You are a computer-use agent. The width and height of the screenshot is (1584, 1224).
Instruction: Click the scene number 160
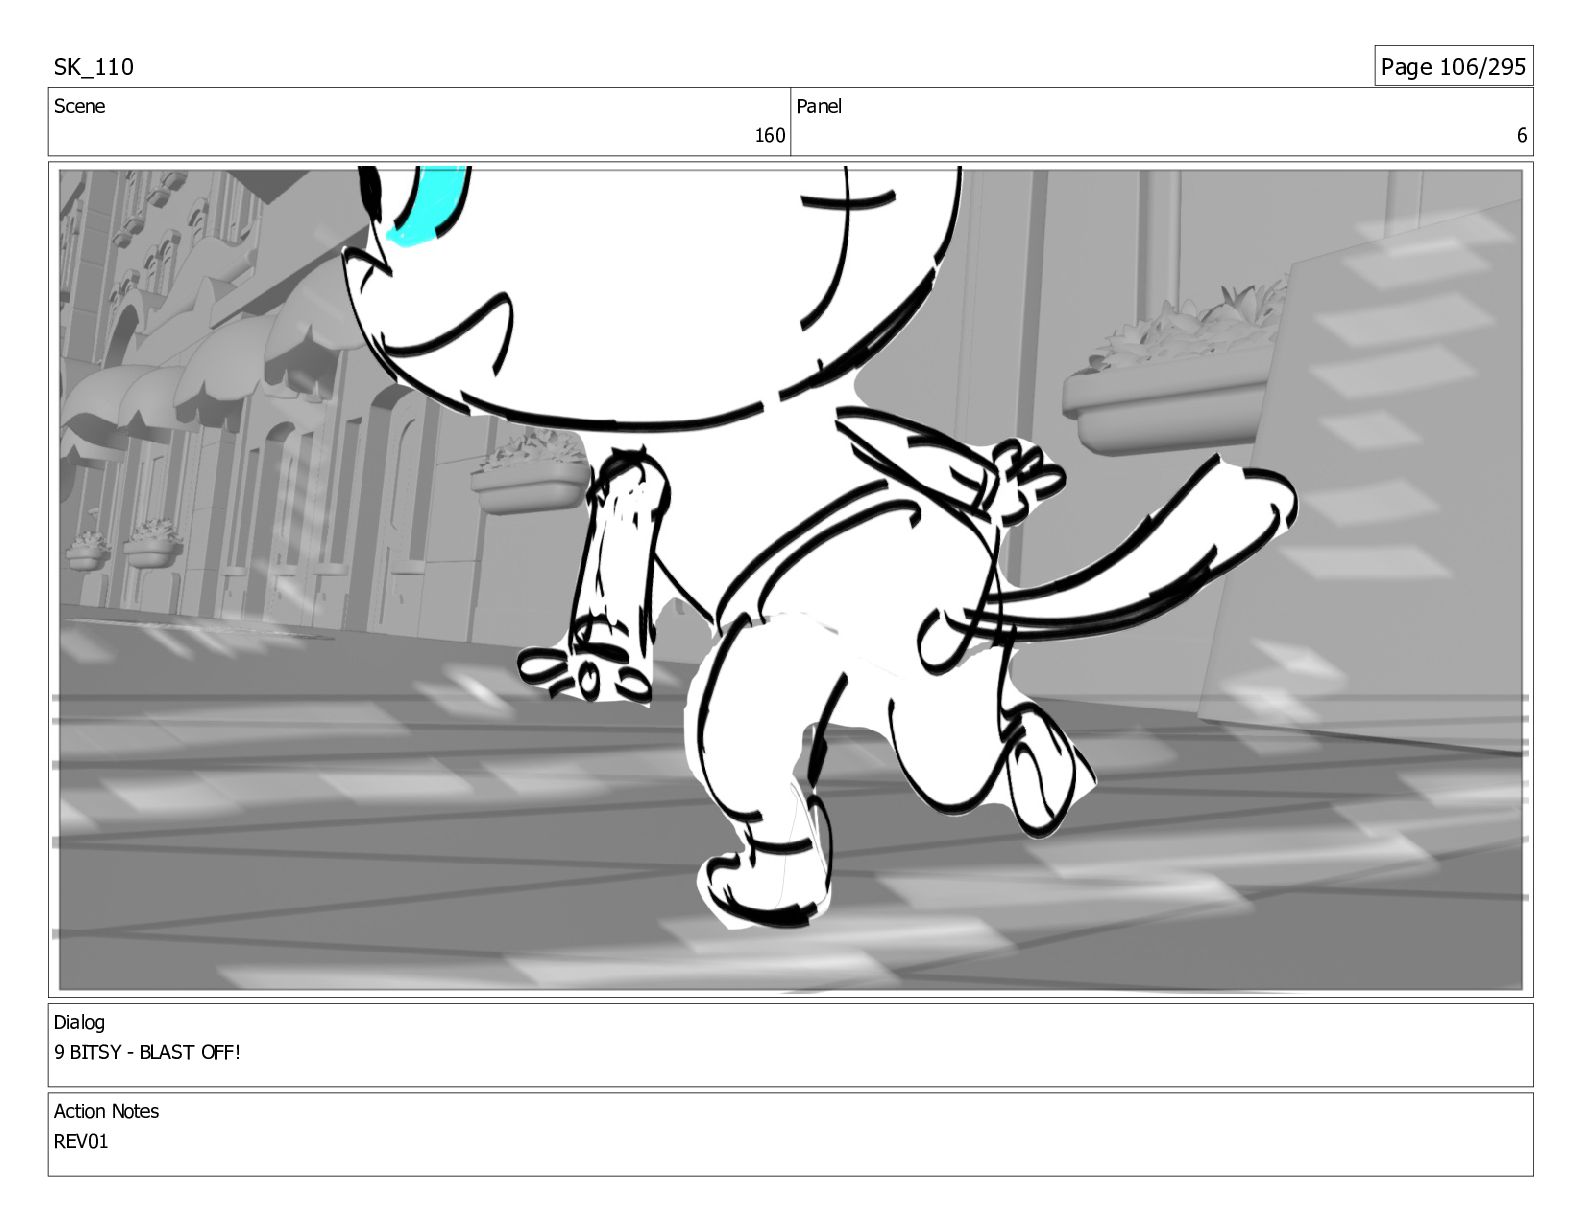tap(769, 135)
